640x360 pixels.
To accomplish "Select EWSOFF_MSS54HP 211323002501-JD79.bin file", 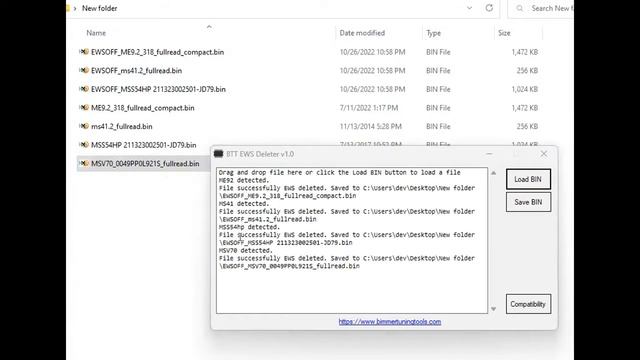I will pyautogui.click(x=158, y=89).
